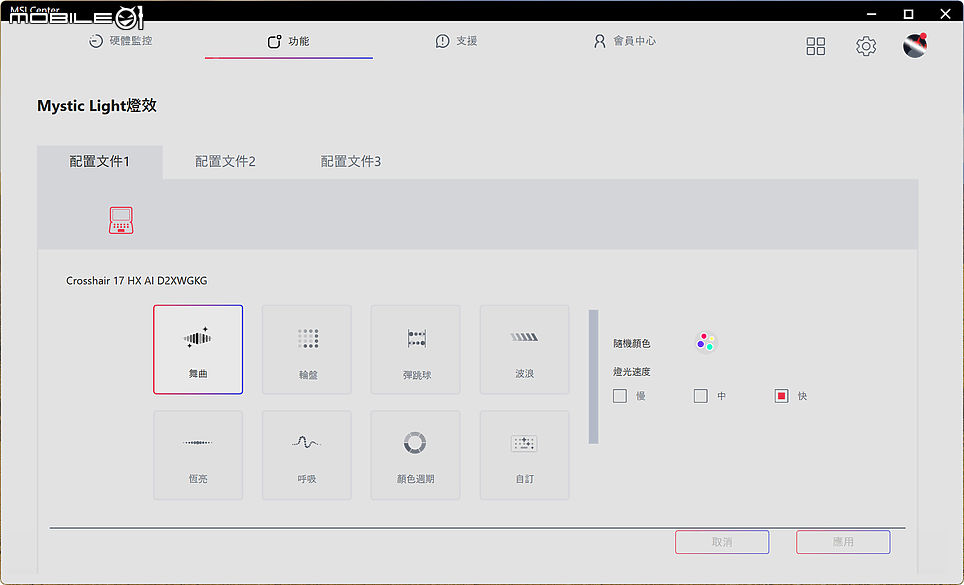Set light speed to 中

pyautogui.click(x=701, y=396)
